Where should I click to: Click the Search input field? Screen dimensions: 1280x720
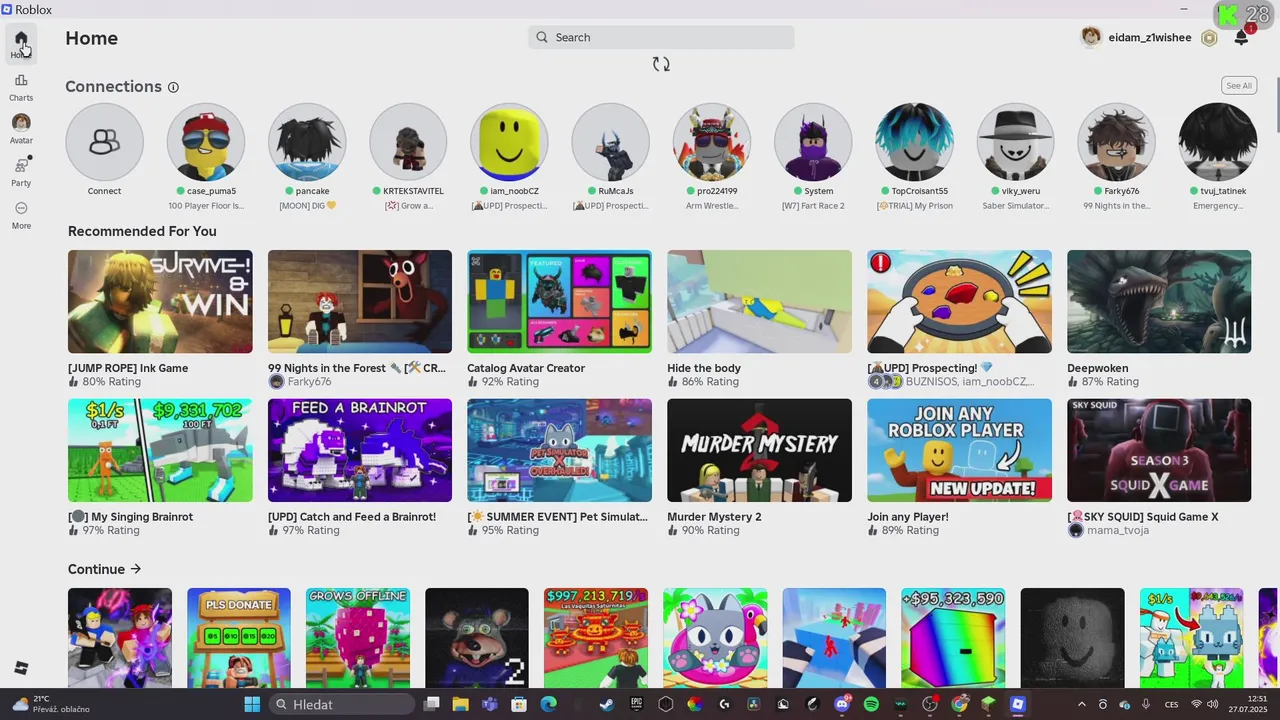click(x=661, y=37)
